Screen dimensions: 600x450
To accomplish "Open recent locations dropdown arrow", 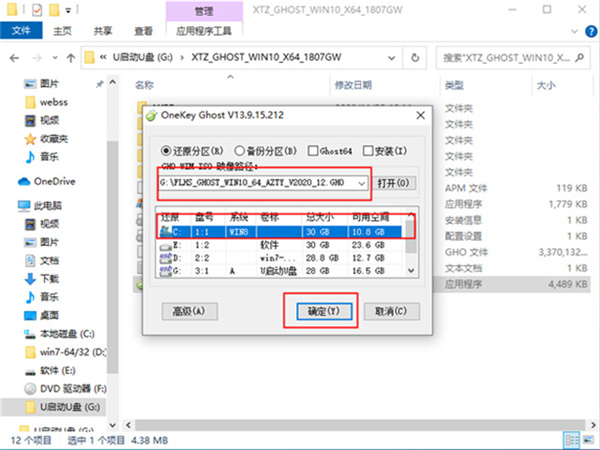I will pos(55,58).
